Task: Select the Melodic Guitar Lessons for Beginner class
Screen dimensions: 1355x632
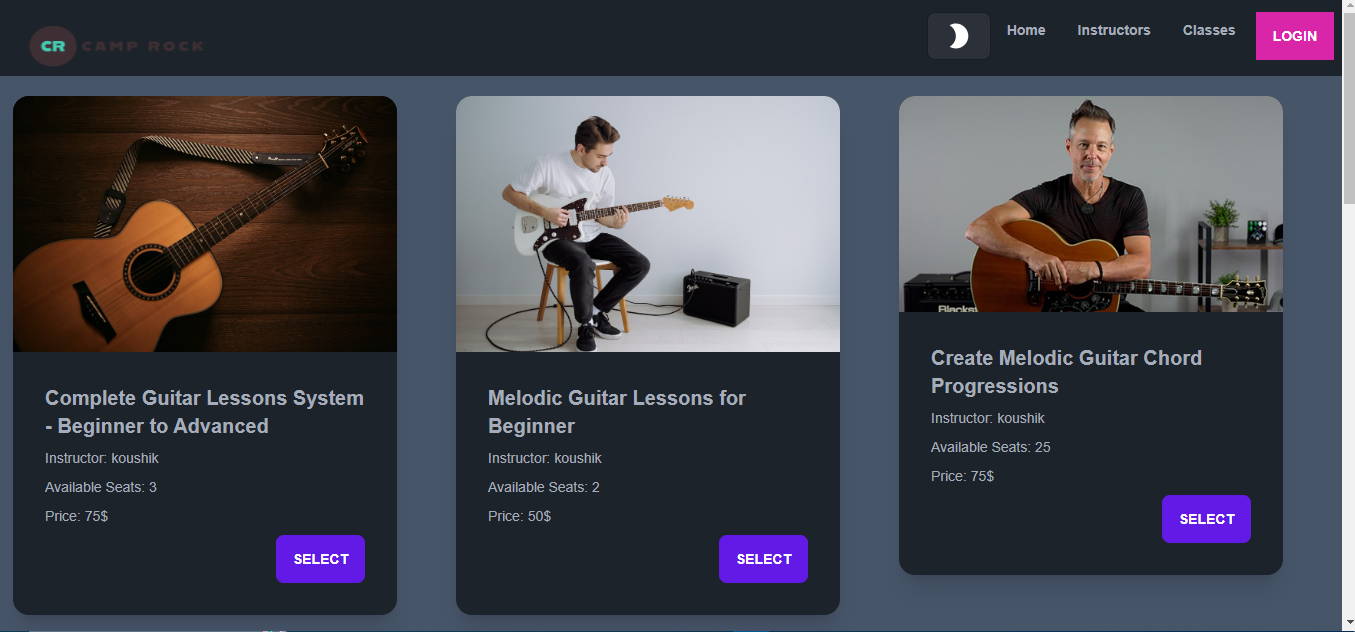Action: coord(763,559)
